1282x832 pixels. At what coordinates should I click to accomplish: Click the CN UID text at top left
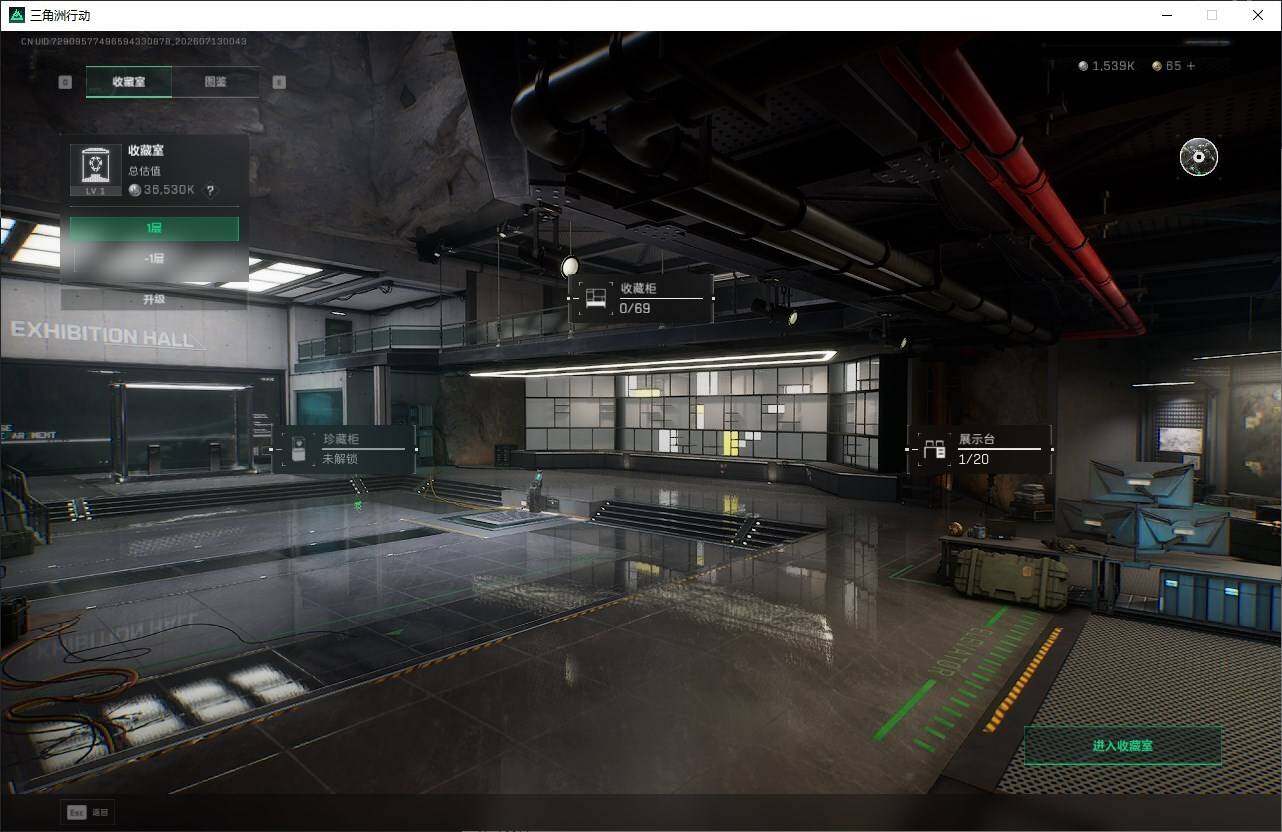tap(133, 41)
